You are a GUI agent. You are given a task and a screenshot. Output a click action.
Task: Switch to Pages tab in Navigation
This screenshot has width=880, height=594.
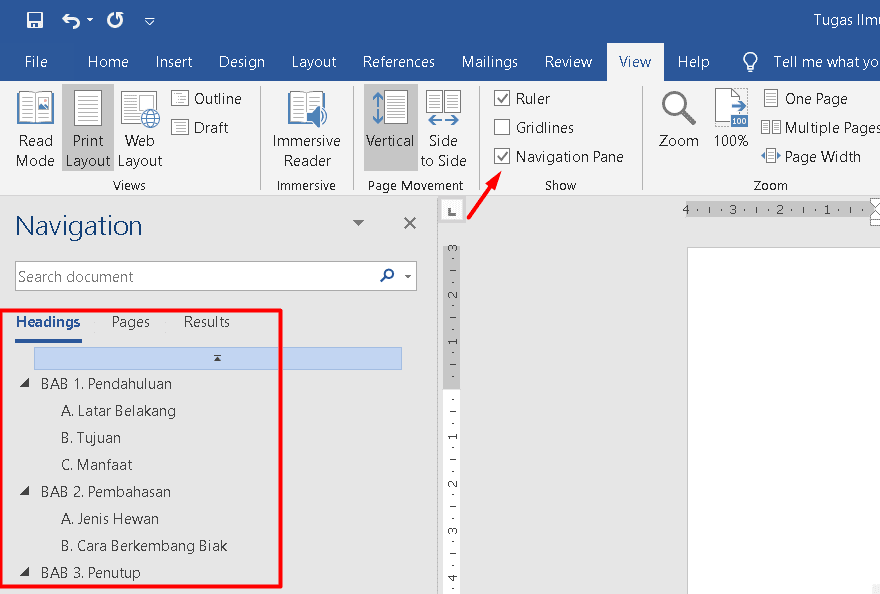click(x=131, y=322)
